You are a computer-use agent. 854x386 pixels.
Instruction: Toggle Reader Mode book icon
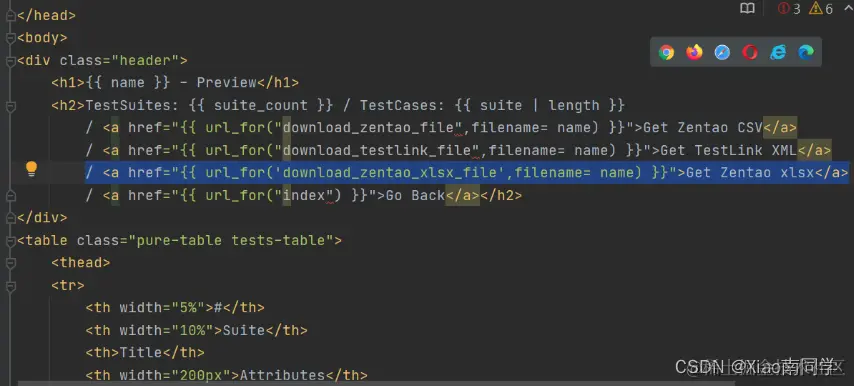point(748,8)
